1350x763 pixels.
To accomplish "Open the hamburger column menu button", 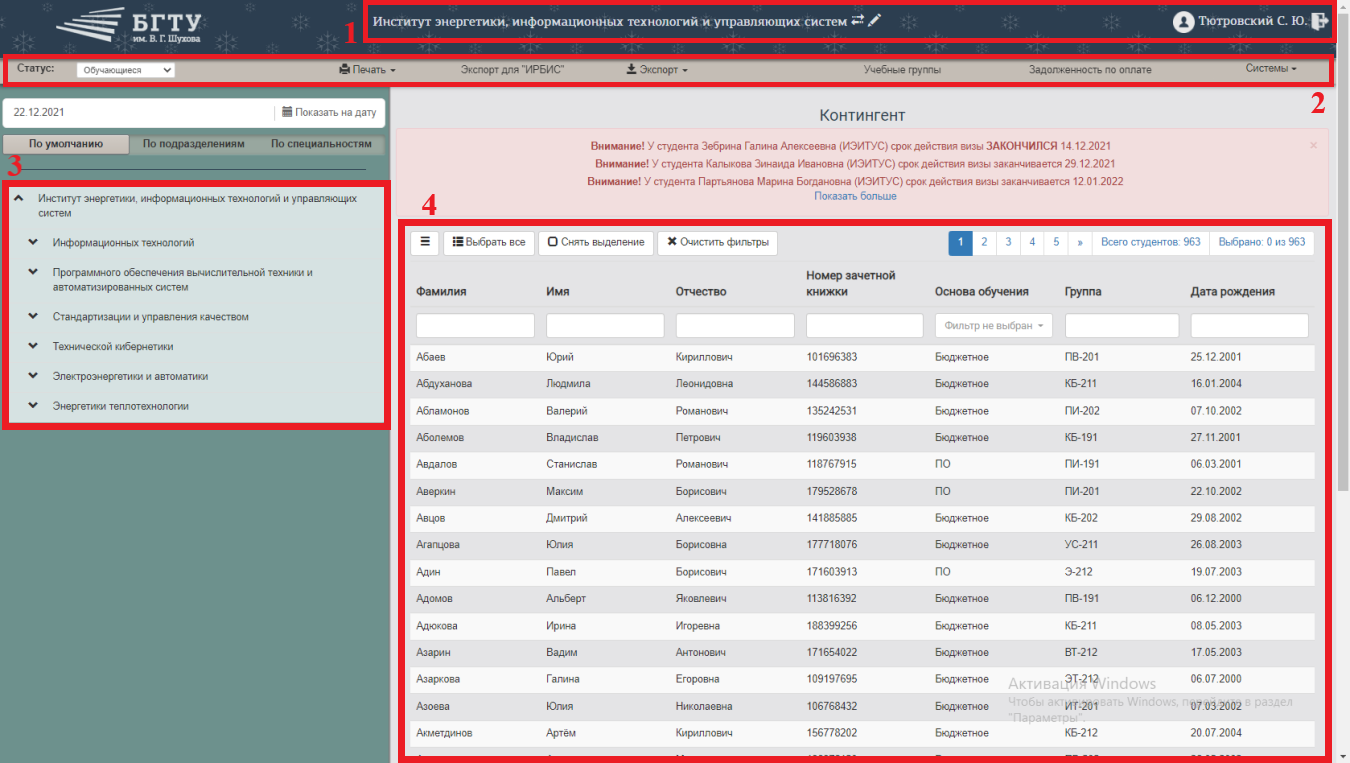I will (x=425, y=242).
